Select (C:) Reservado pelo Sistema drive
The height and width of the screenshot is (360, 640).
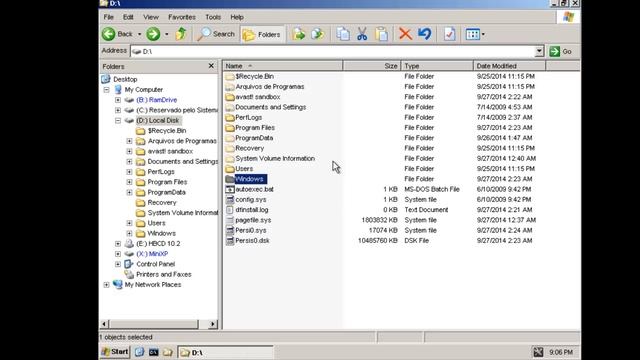(177, 110)
